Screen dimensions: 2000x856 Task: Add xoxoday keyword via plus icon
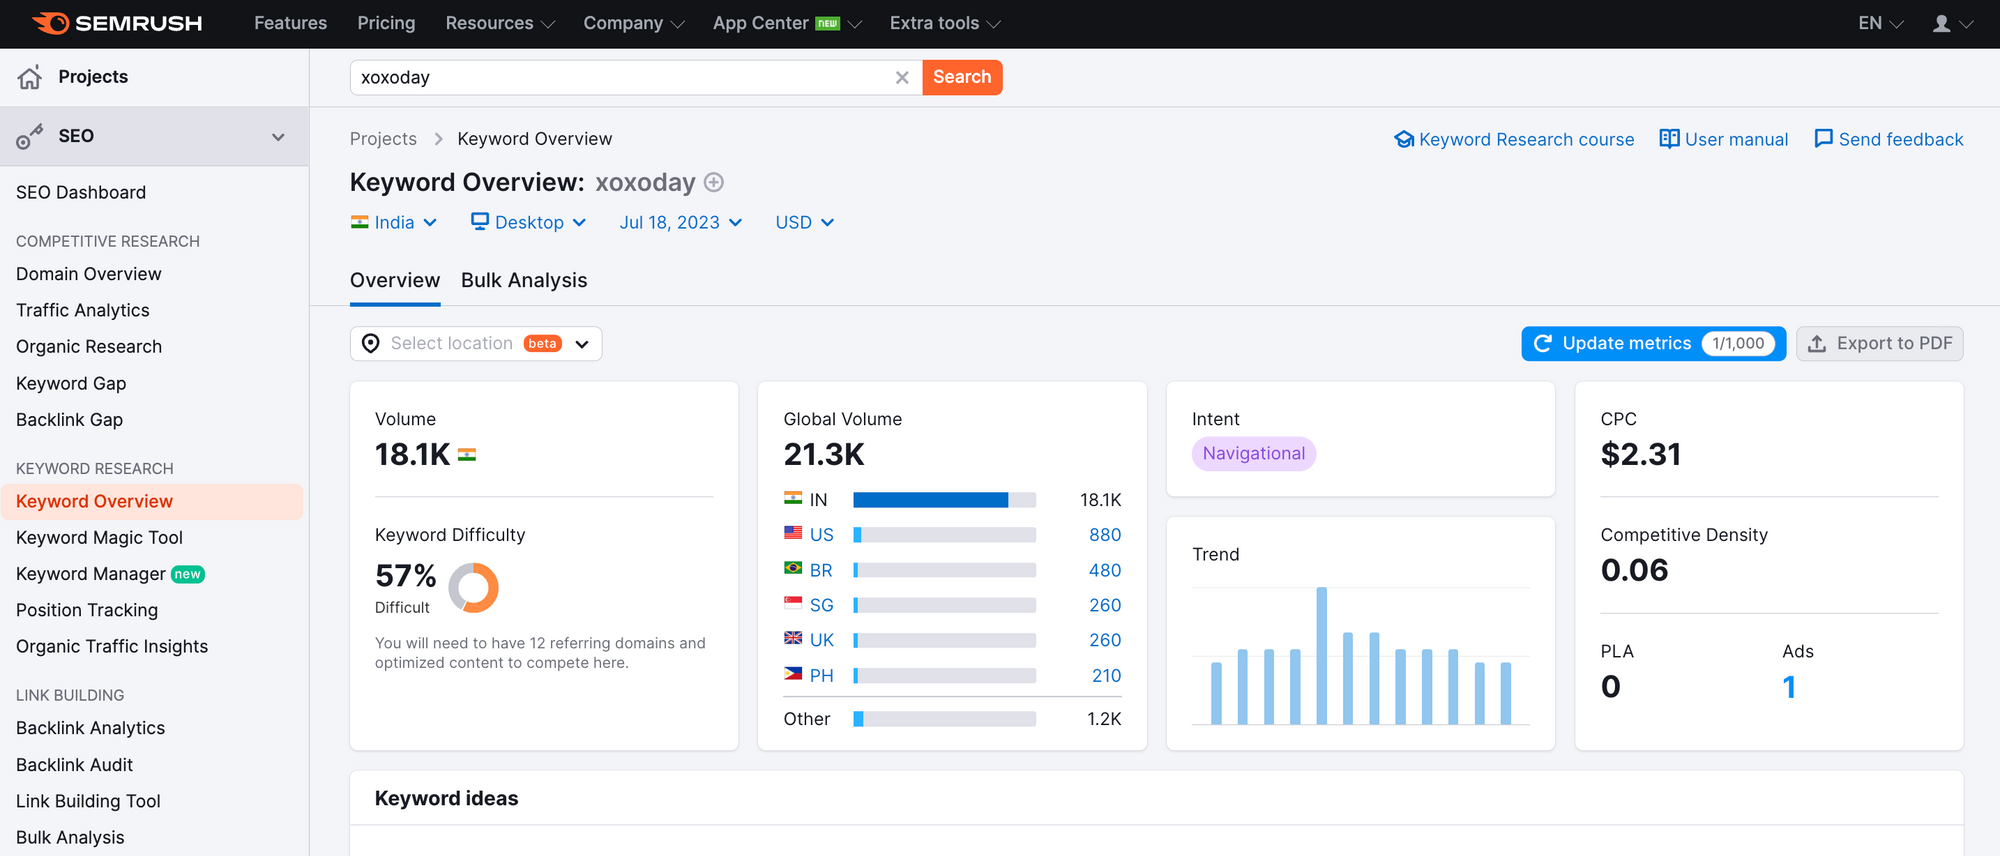click(x=714, y=182)
